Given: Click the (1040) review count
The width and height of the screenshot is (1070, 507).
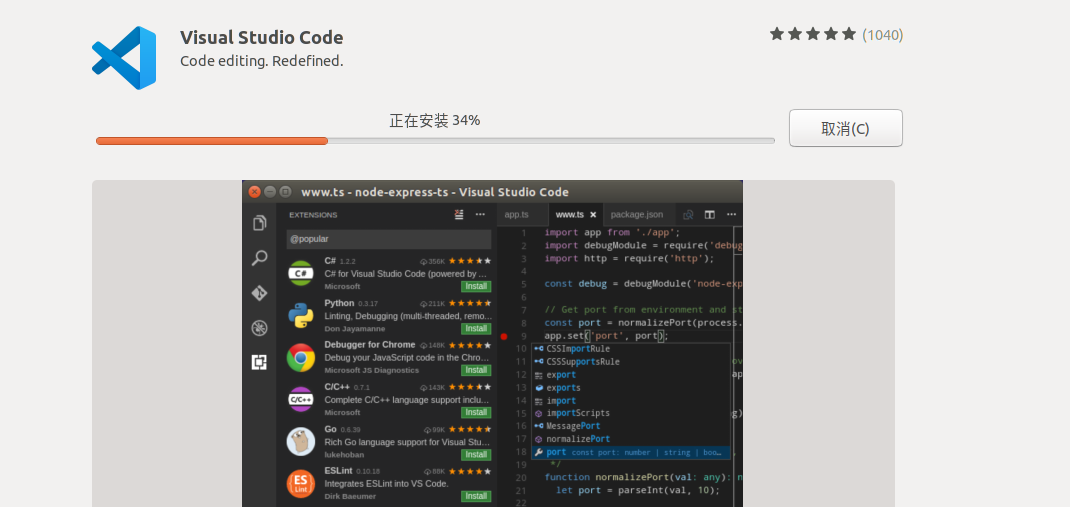Looking at the screenshot, I should 882,35.
